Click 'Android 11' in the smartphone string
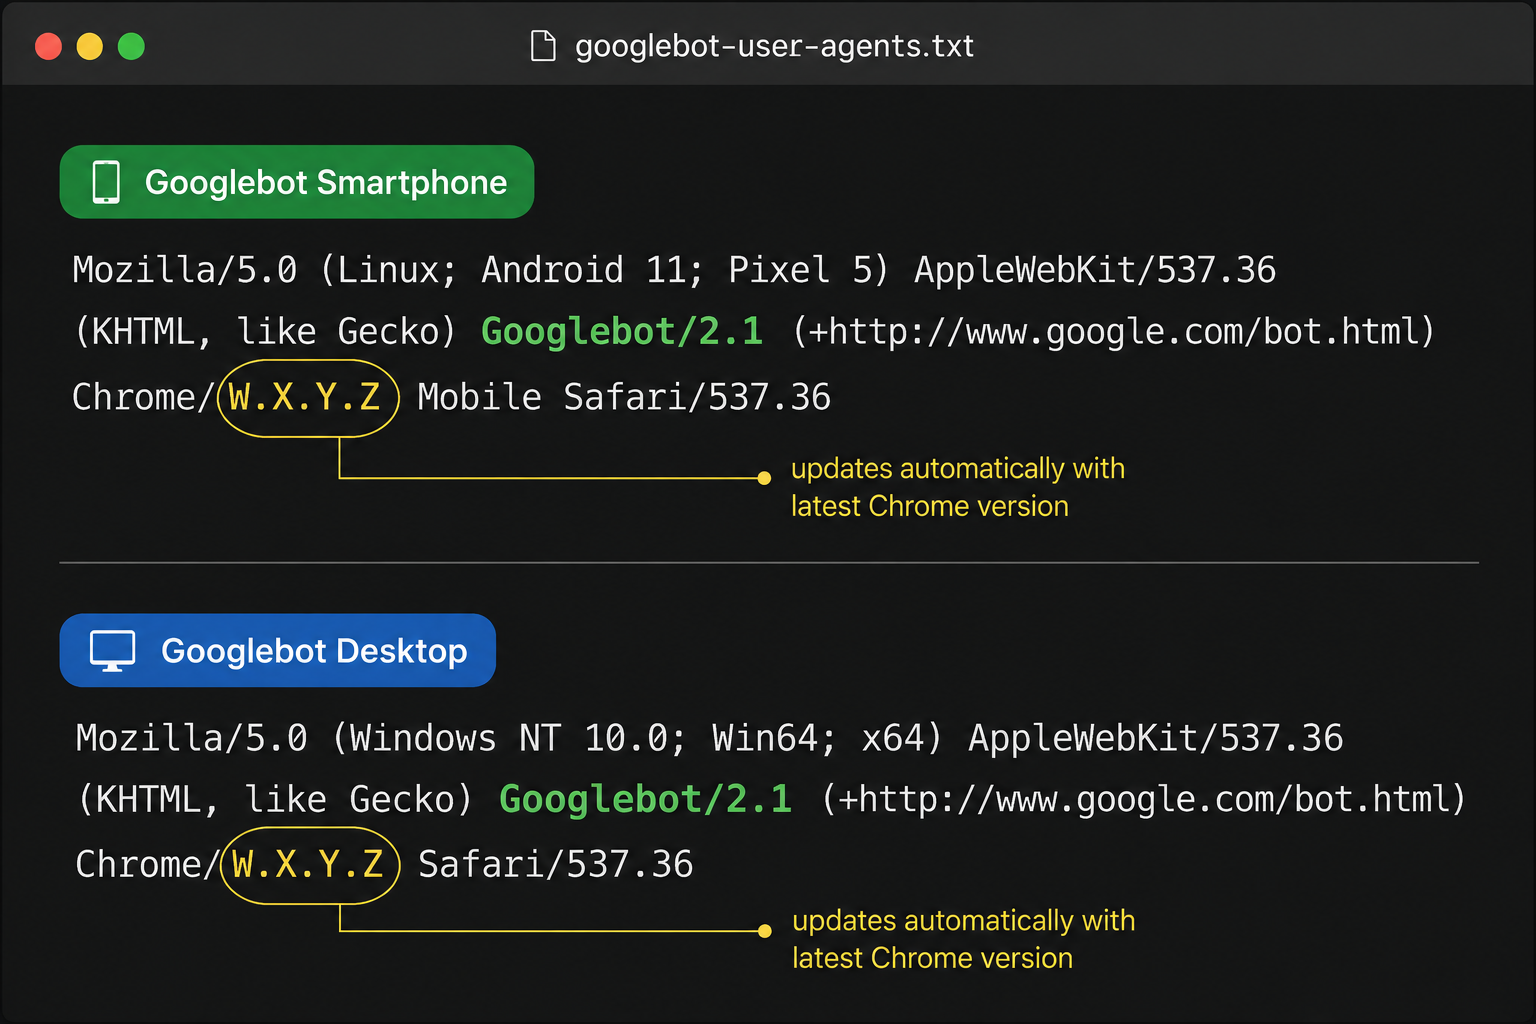1536x1024 pixels. pyautogui.click(x=581, y=270)
